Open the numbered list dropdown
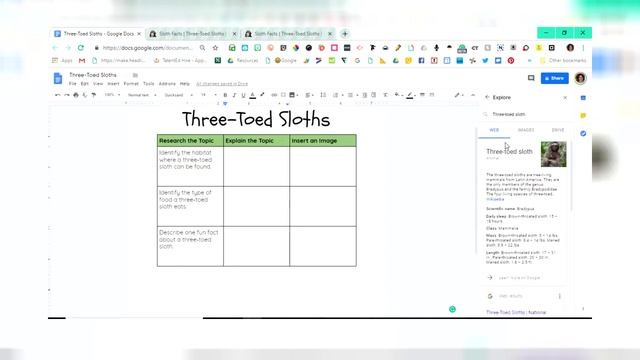Viewport: 640px width, 360px height. (337, 95)
